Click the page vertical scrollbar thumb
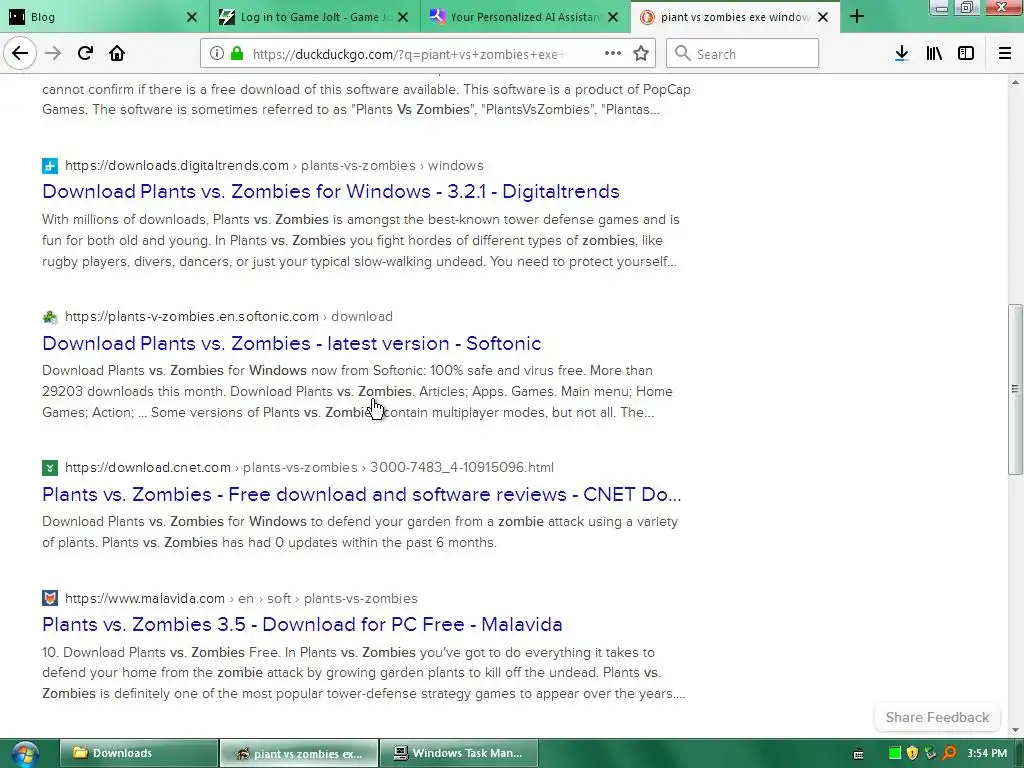 click(1015, 389)
